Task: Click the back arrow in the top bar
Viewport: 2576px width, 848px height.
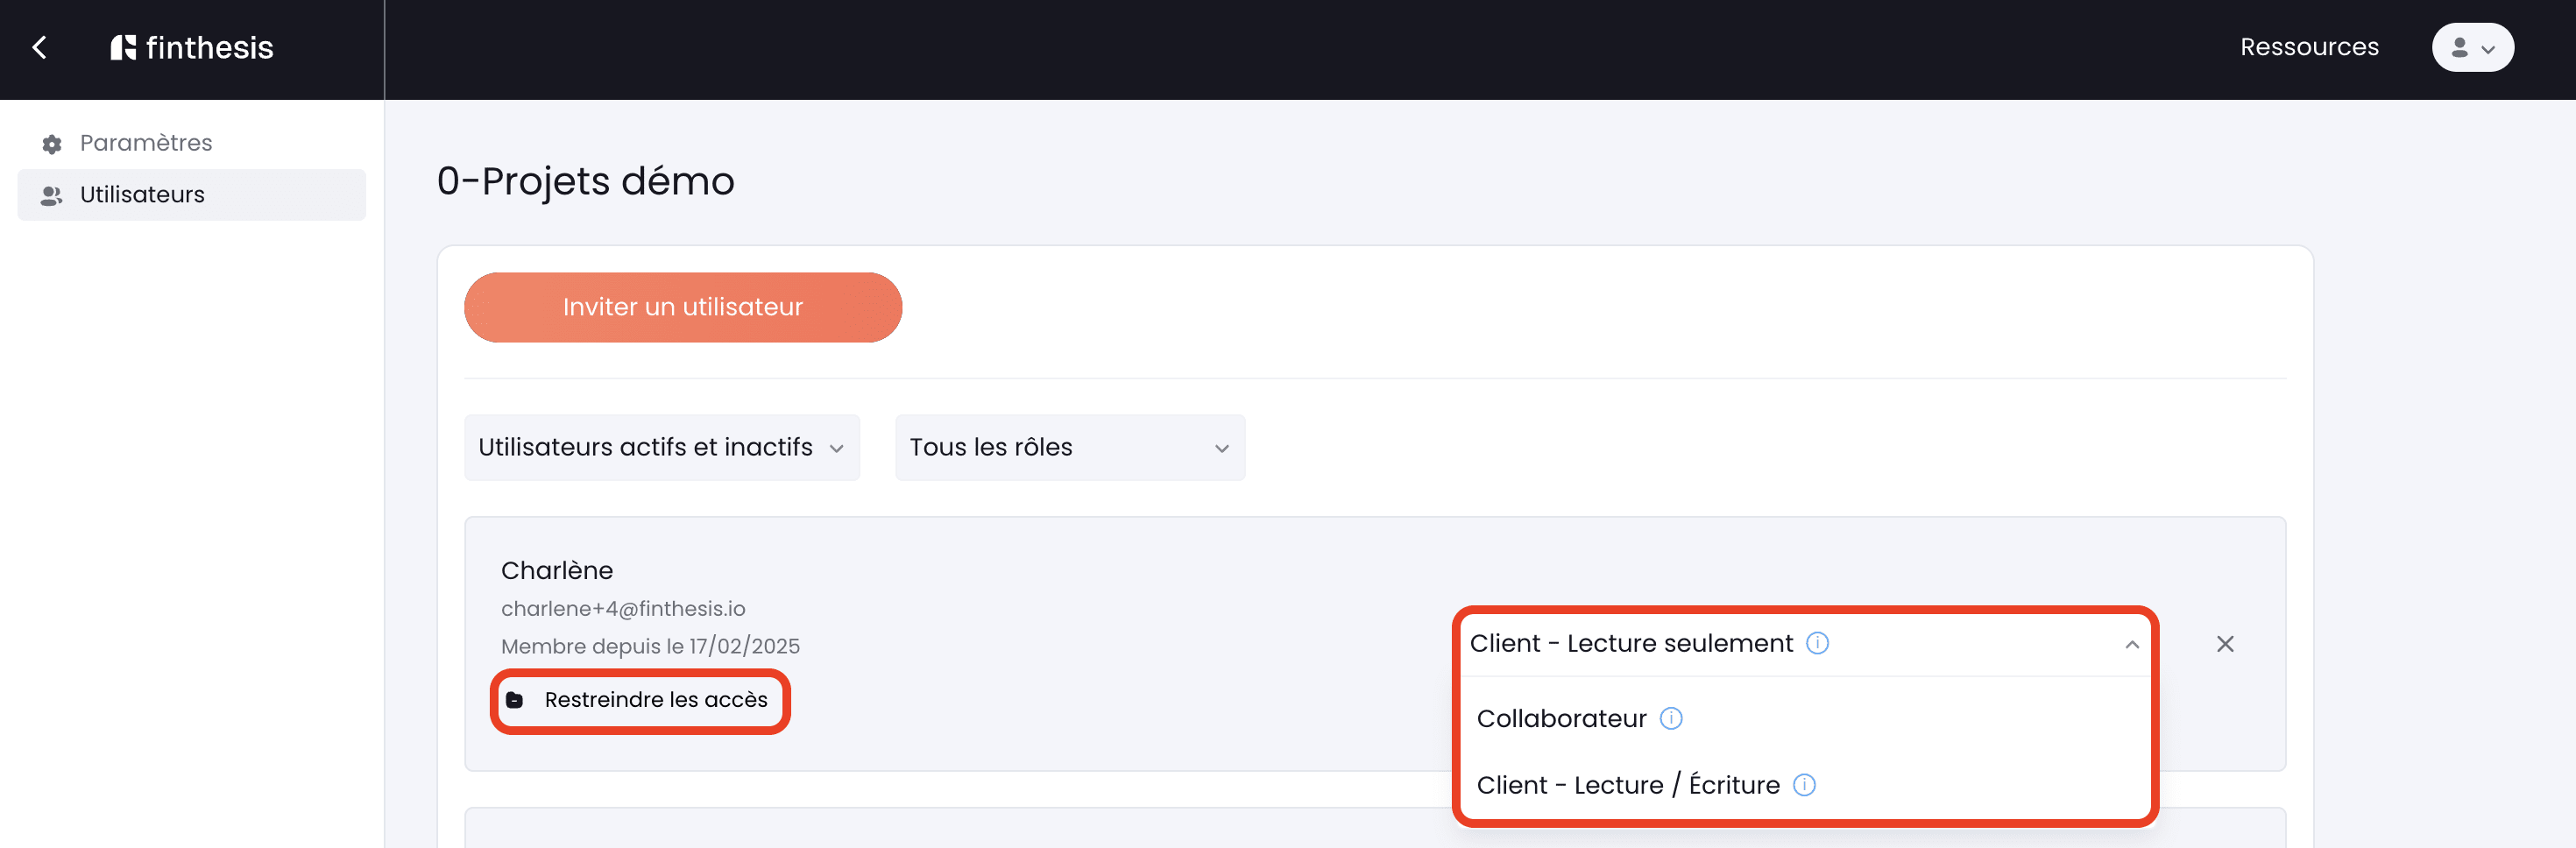Action: (40, 47)
